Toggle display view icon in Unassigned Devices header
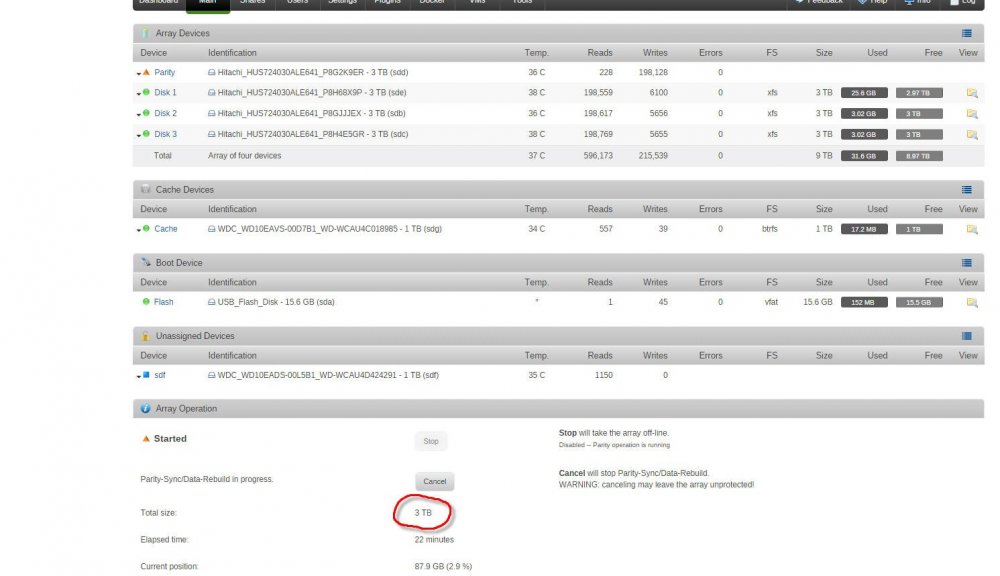 [x=967, y=336]
